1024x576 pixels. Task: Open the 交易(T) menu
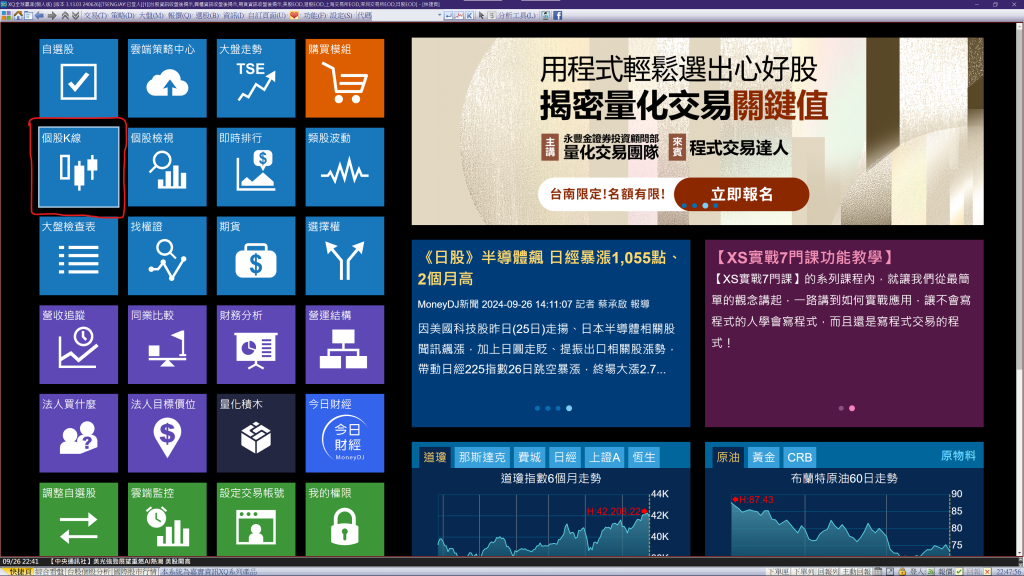95,15
